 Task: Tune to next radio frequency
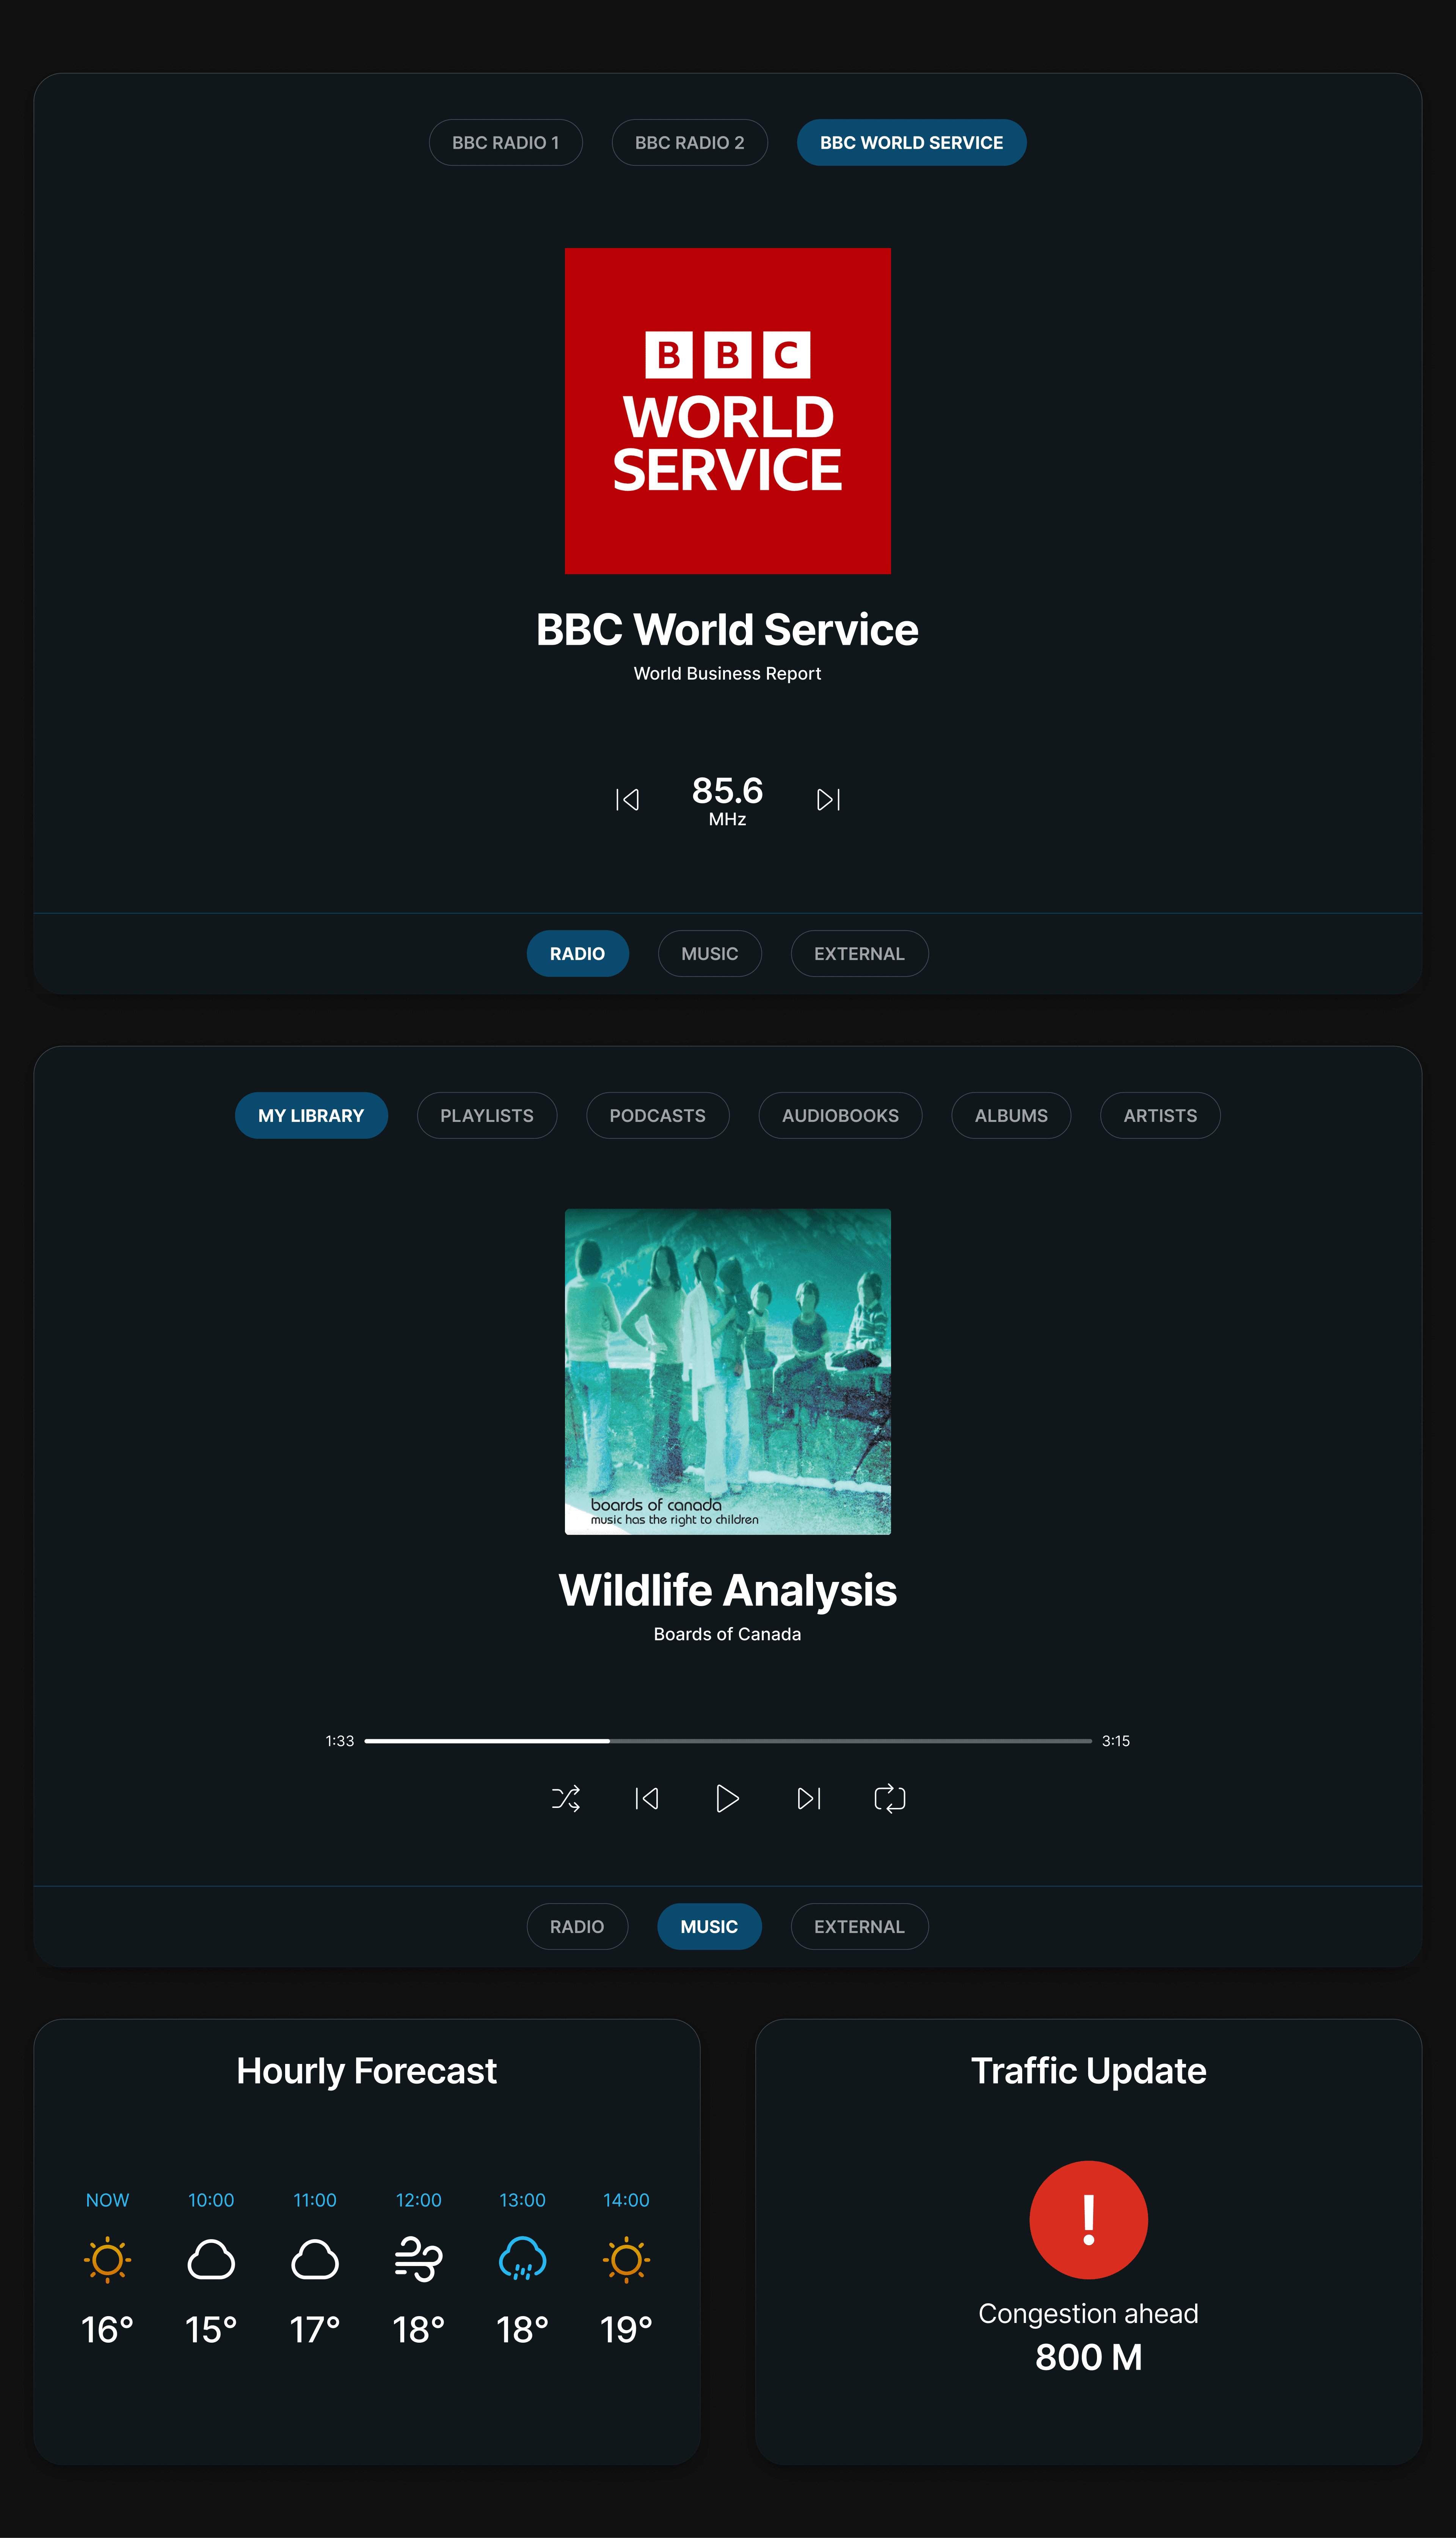tap(828, 799)
